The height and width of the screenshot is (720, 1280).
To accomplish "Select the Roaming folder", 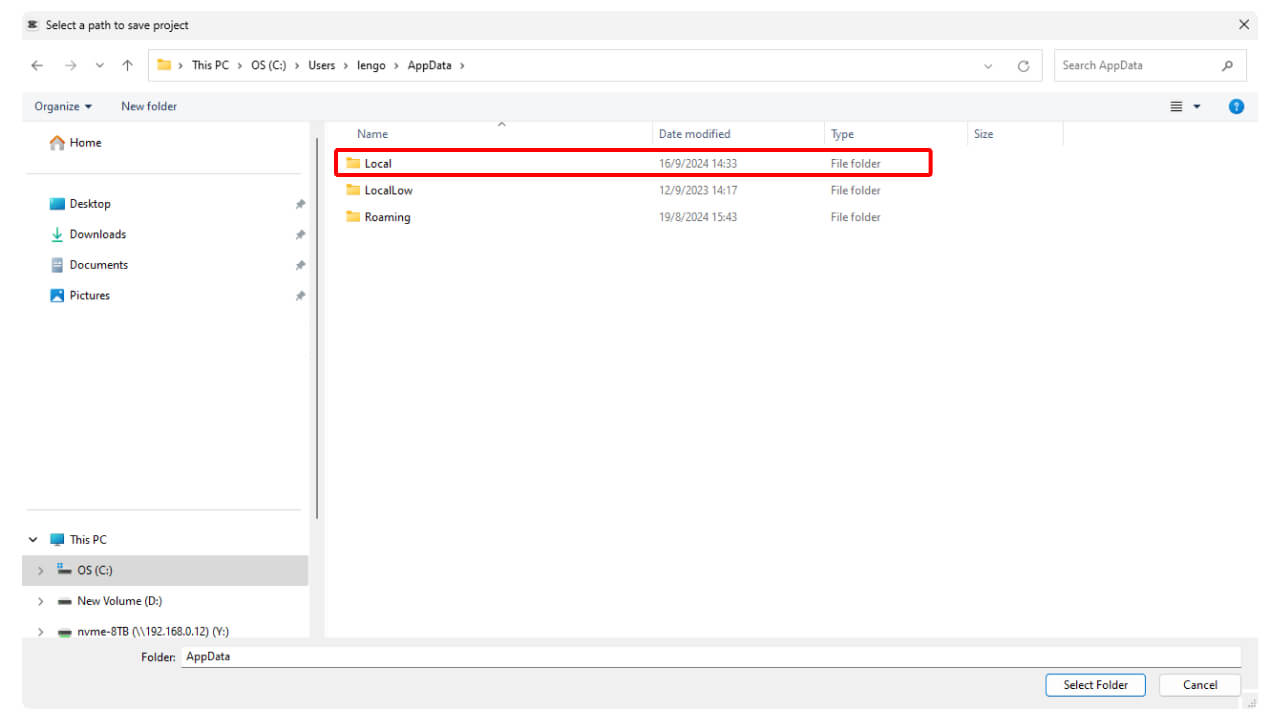I will [x=387, y=217].
